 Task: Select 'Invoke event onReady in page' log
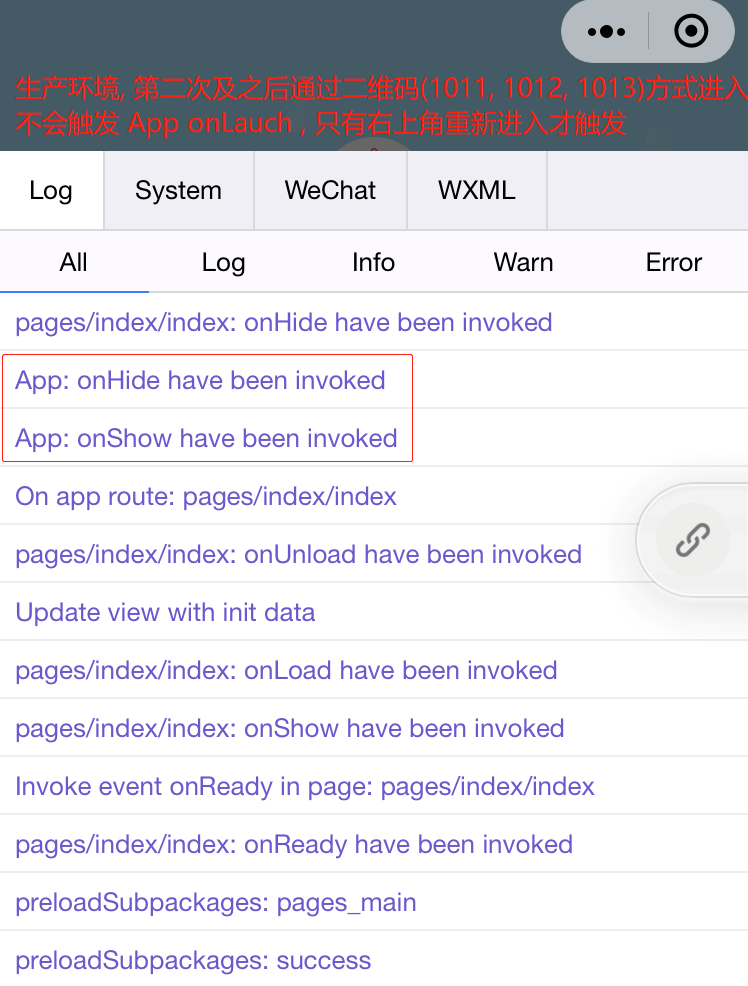click(374, 786)
